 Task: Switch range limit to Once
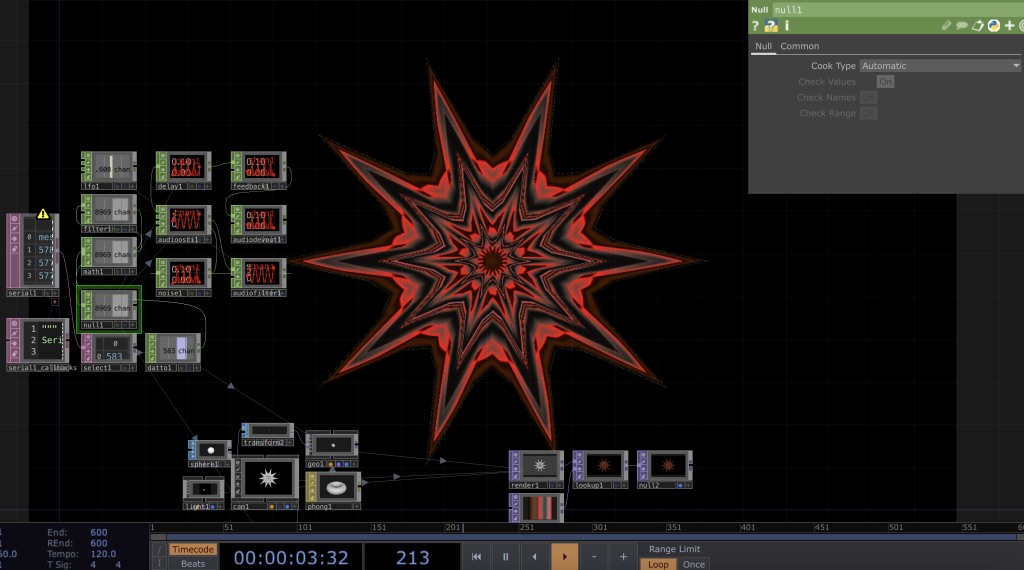[694, 564]
